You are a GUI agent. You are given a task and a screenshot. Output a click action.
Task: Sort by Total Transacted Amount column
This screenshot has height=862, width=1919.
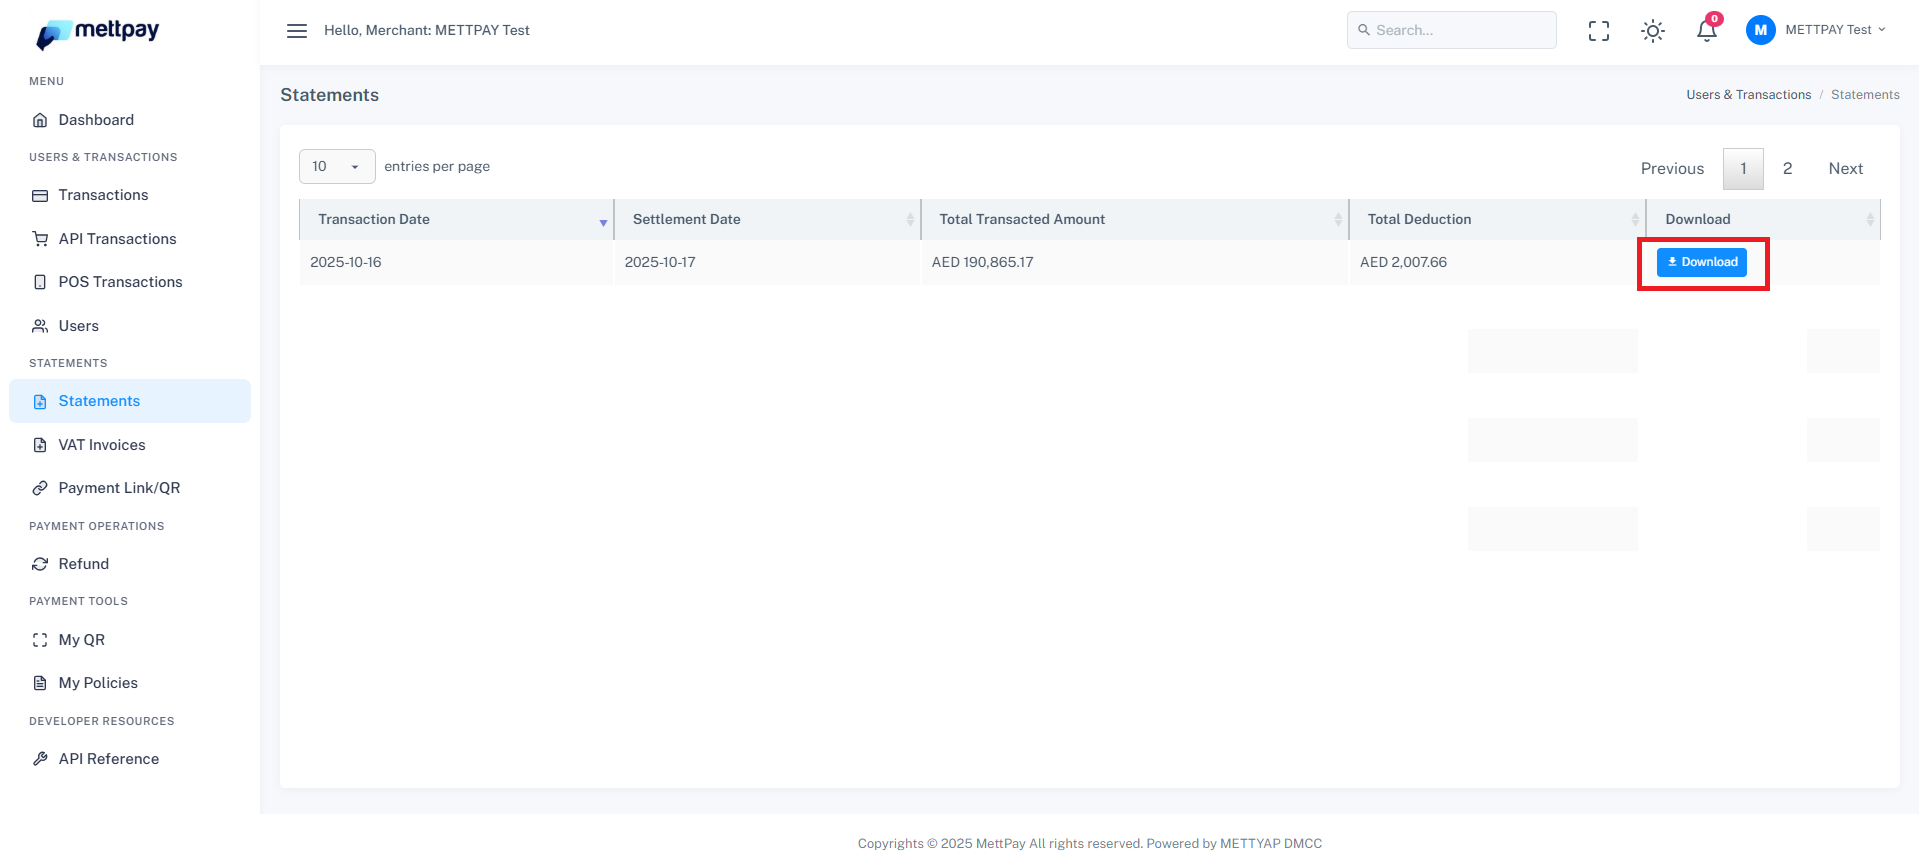tap(1134, 220)
